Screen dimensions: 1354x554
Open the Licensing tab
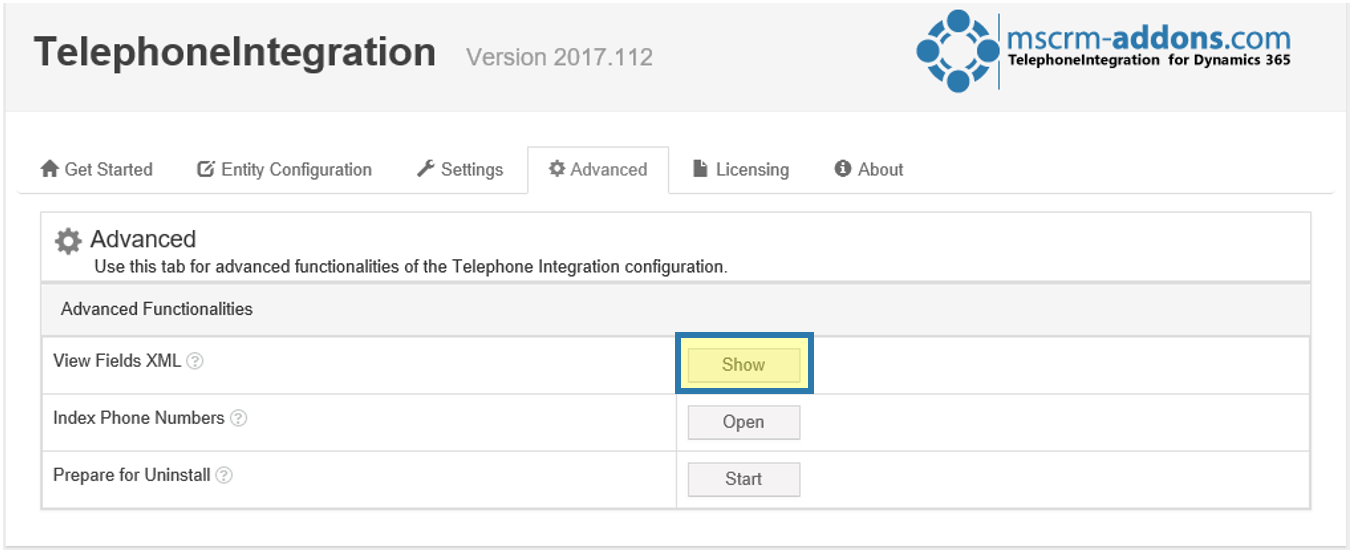pos(741,170)
